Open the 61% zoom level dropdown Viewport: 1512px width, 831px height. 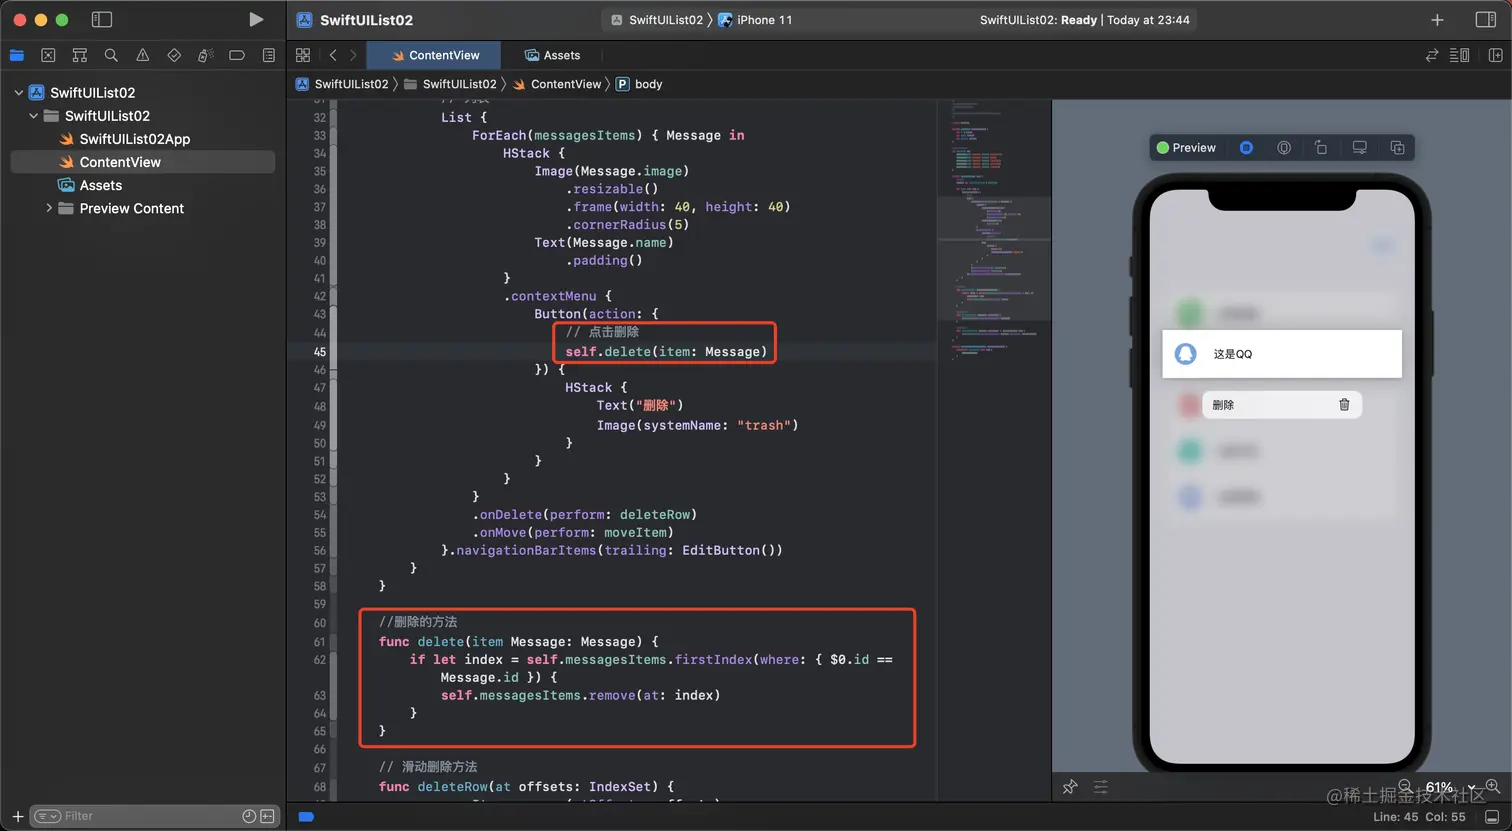point(1449,788)
